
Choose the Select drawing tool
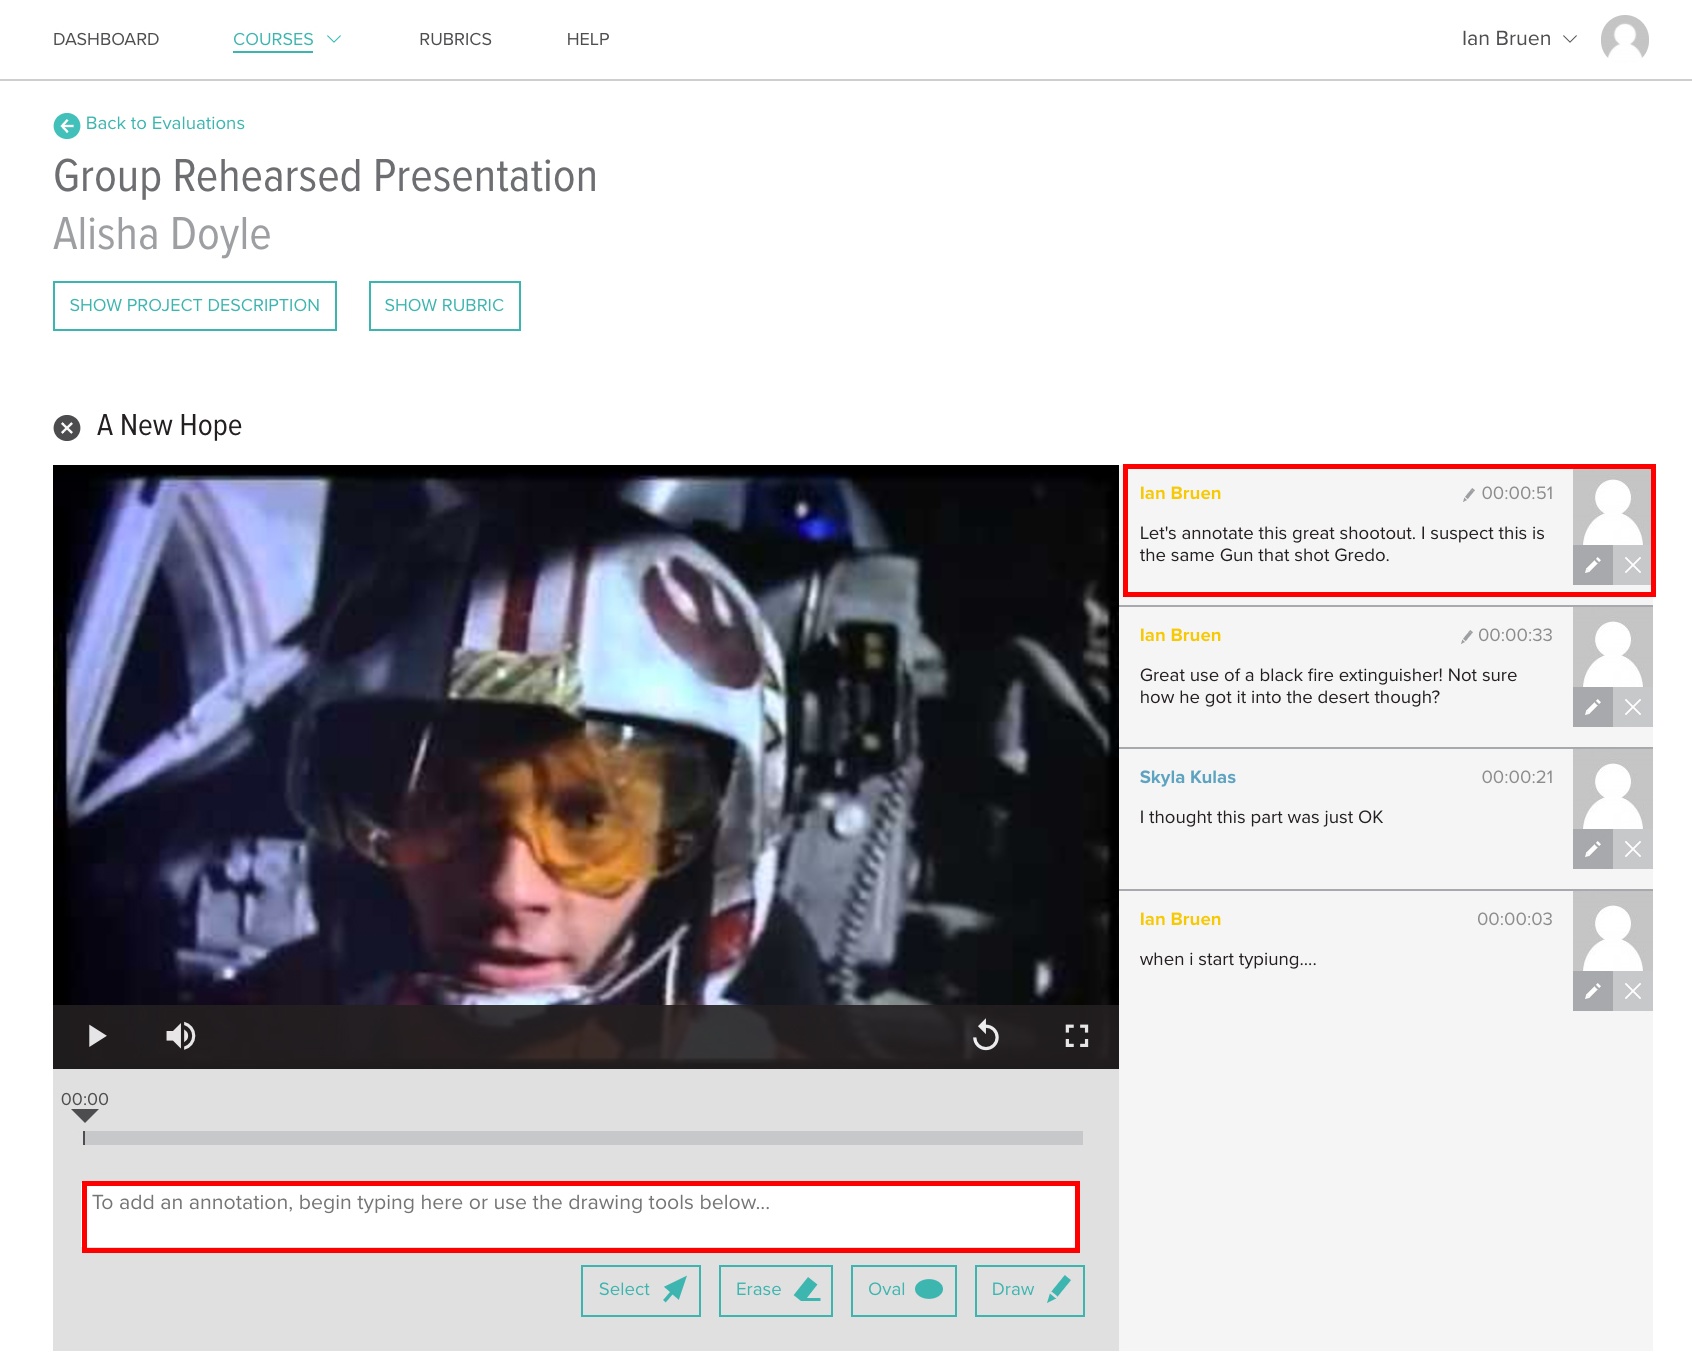[x=641, y=1290]
